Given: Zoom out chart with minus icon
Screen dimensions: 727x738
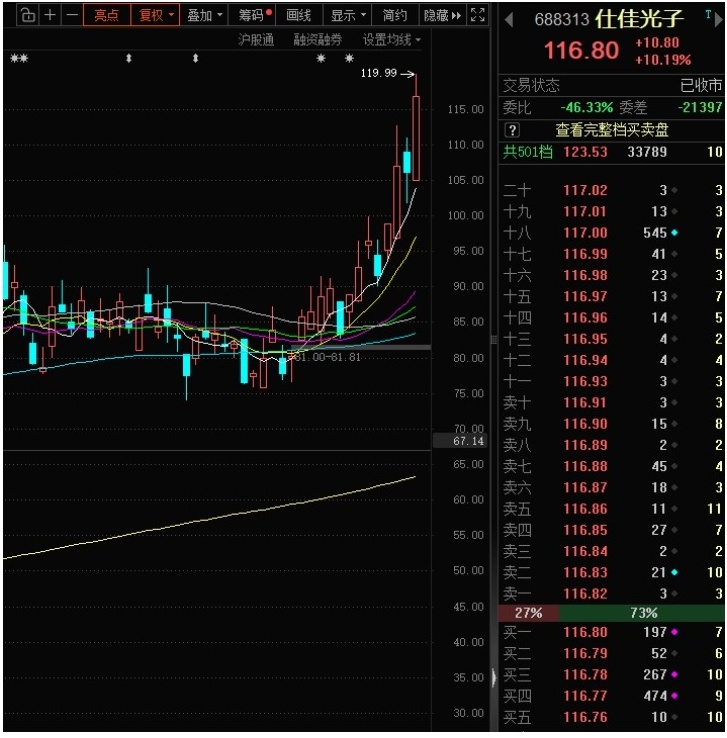Looking at the screenshot, I should (x=71, y=15).
